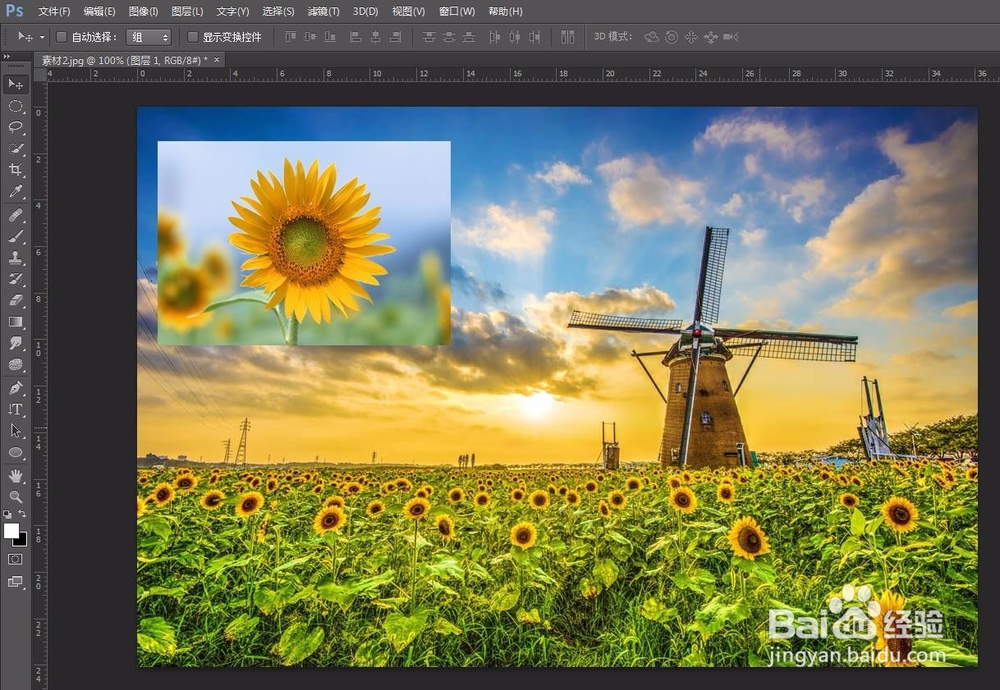Viewport: 1000px width, 690px height.
Task: Distribute left edges of layers
Action: click(x=495, y=37)
